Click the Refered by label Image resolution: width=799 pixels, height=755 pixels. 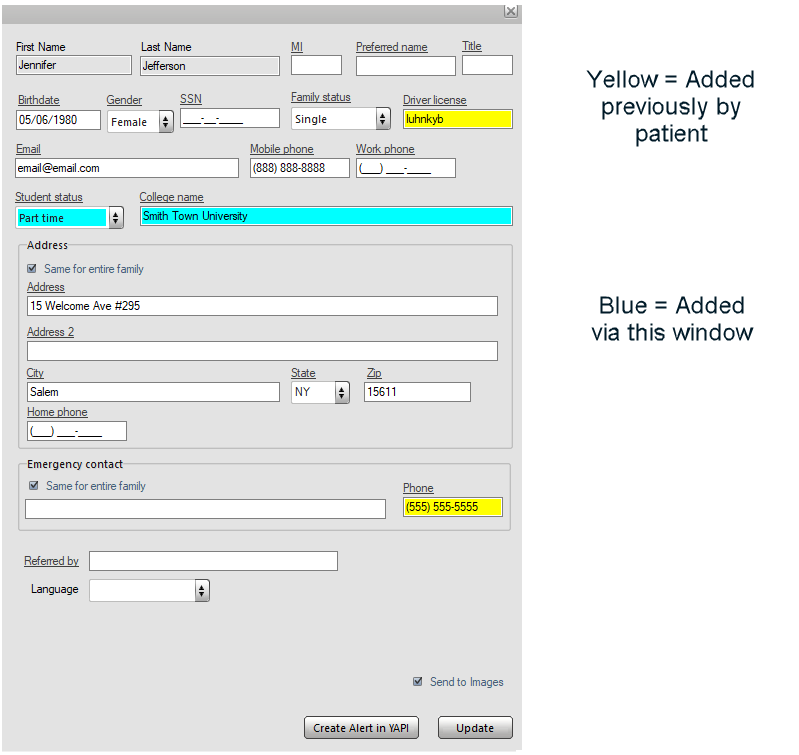click(51, 561)
